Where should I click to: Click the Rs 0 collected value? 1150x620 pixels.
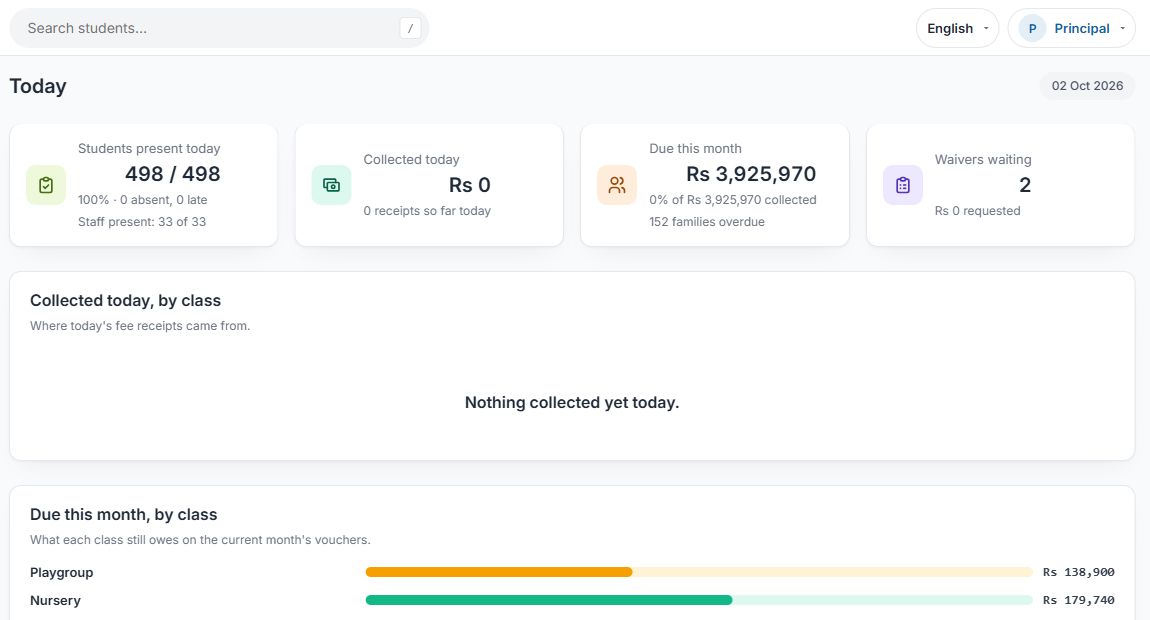click(469, 185)
